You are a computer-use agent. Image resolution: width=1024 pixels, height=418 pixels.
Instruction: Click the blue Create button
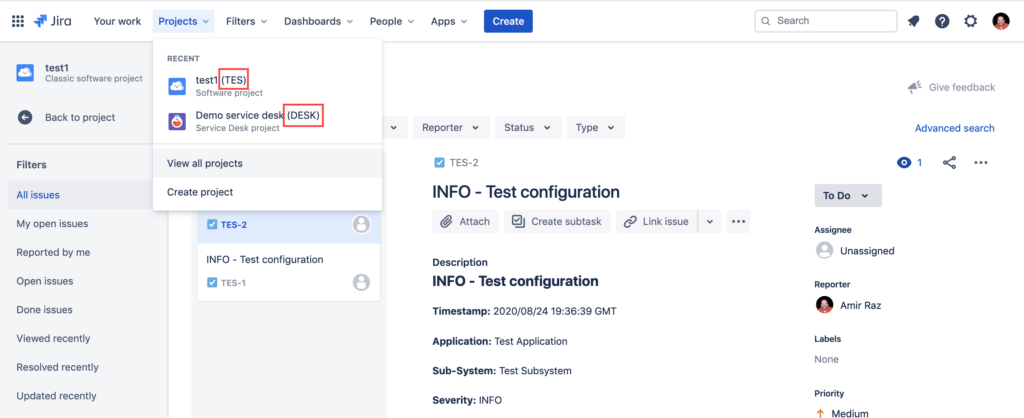[508, 21]
